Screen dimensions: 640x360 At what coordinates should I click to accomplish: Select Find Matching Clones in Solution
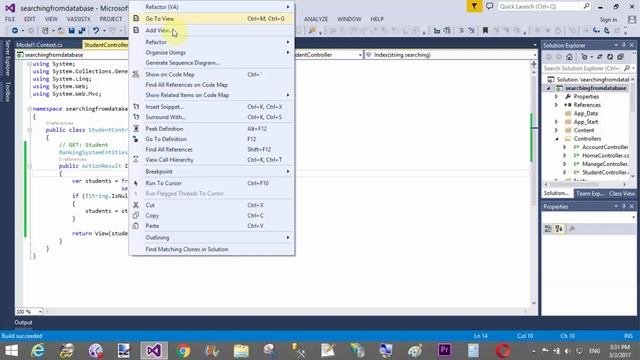pyautogui.click(x=212, y=249)
